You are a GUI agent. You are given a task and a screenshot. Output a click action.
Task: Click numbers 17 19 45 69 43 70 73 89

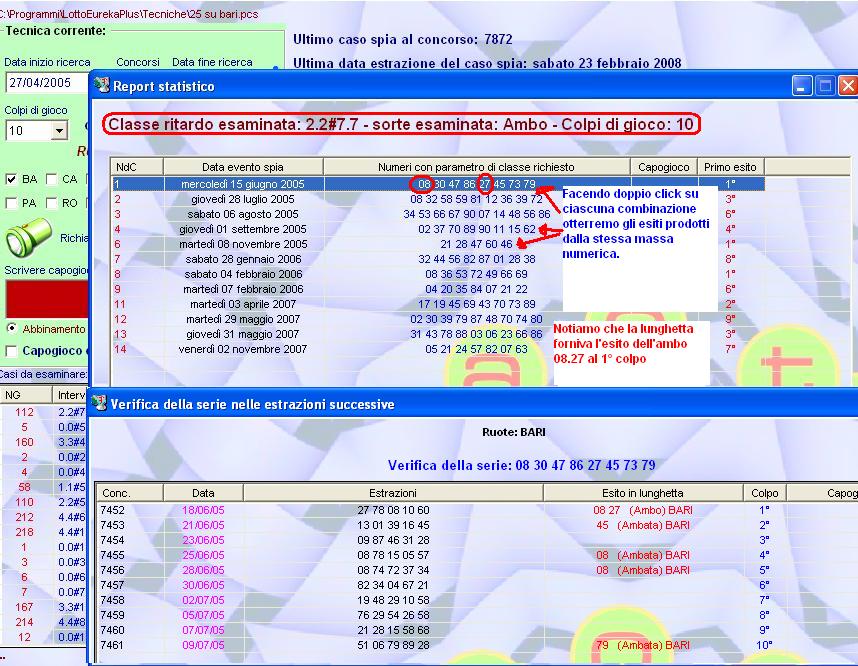click(x=477, y=304)
